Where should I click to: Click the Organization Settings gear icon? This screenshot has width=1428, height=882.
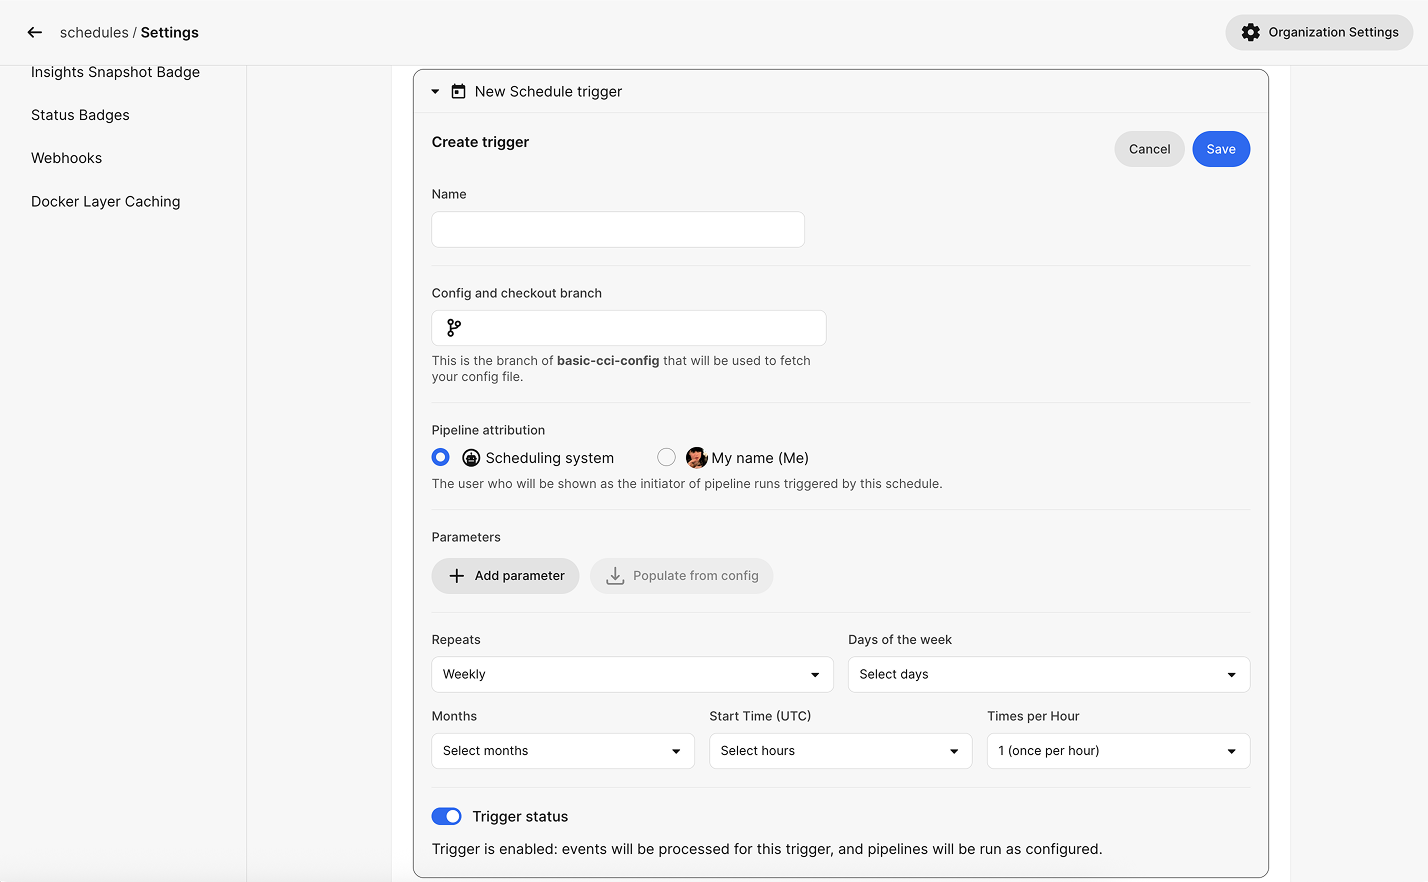(1250, 33)
